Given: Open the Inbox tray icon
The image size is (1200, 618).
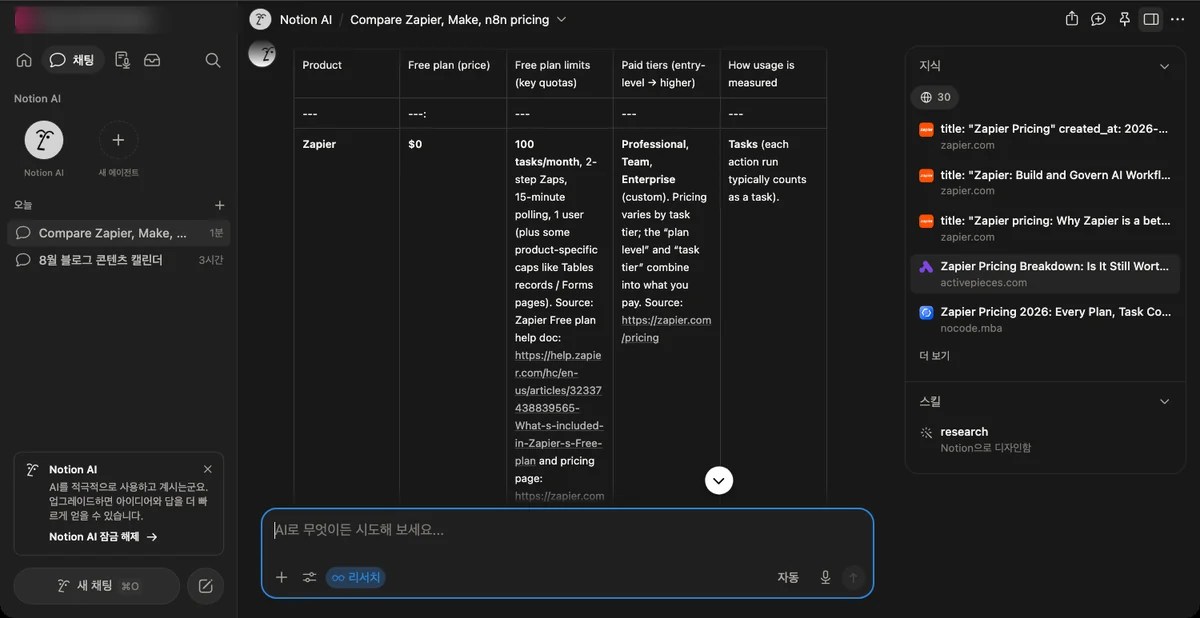Looking at the screenshot, I should click(152, 60).
